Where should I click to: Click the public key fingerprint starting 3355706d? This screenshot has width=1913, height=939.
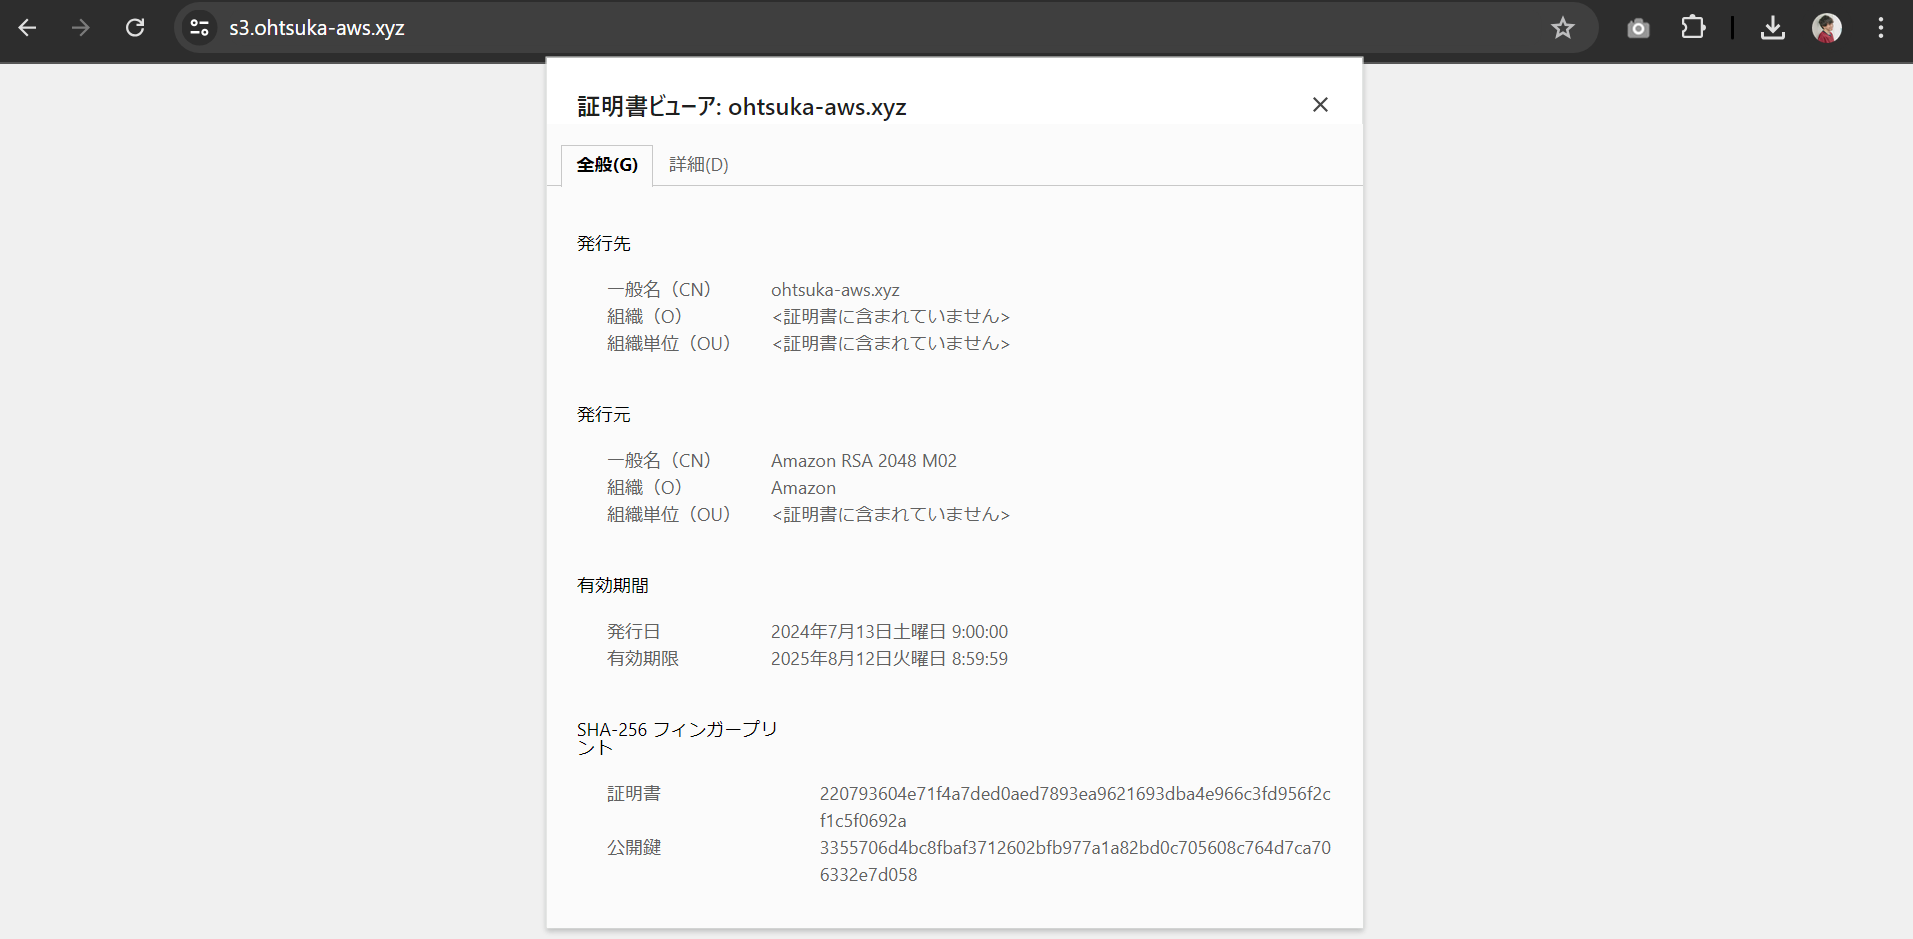(1075, 861)
